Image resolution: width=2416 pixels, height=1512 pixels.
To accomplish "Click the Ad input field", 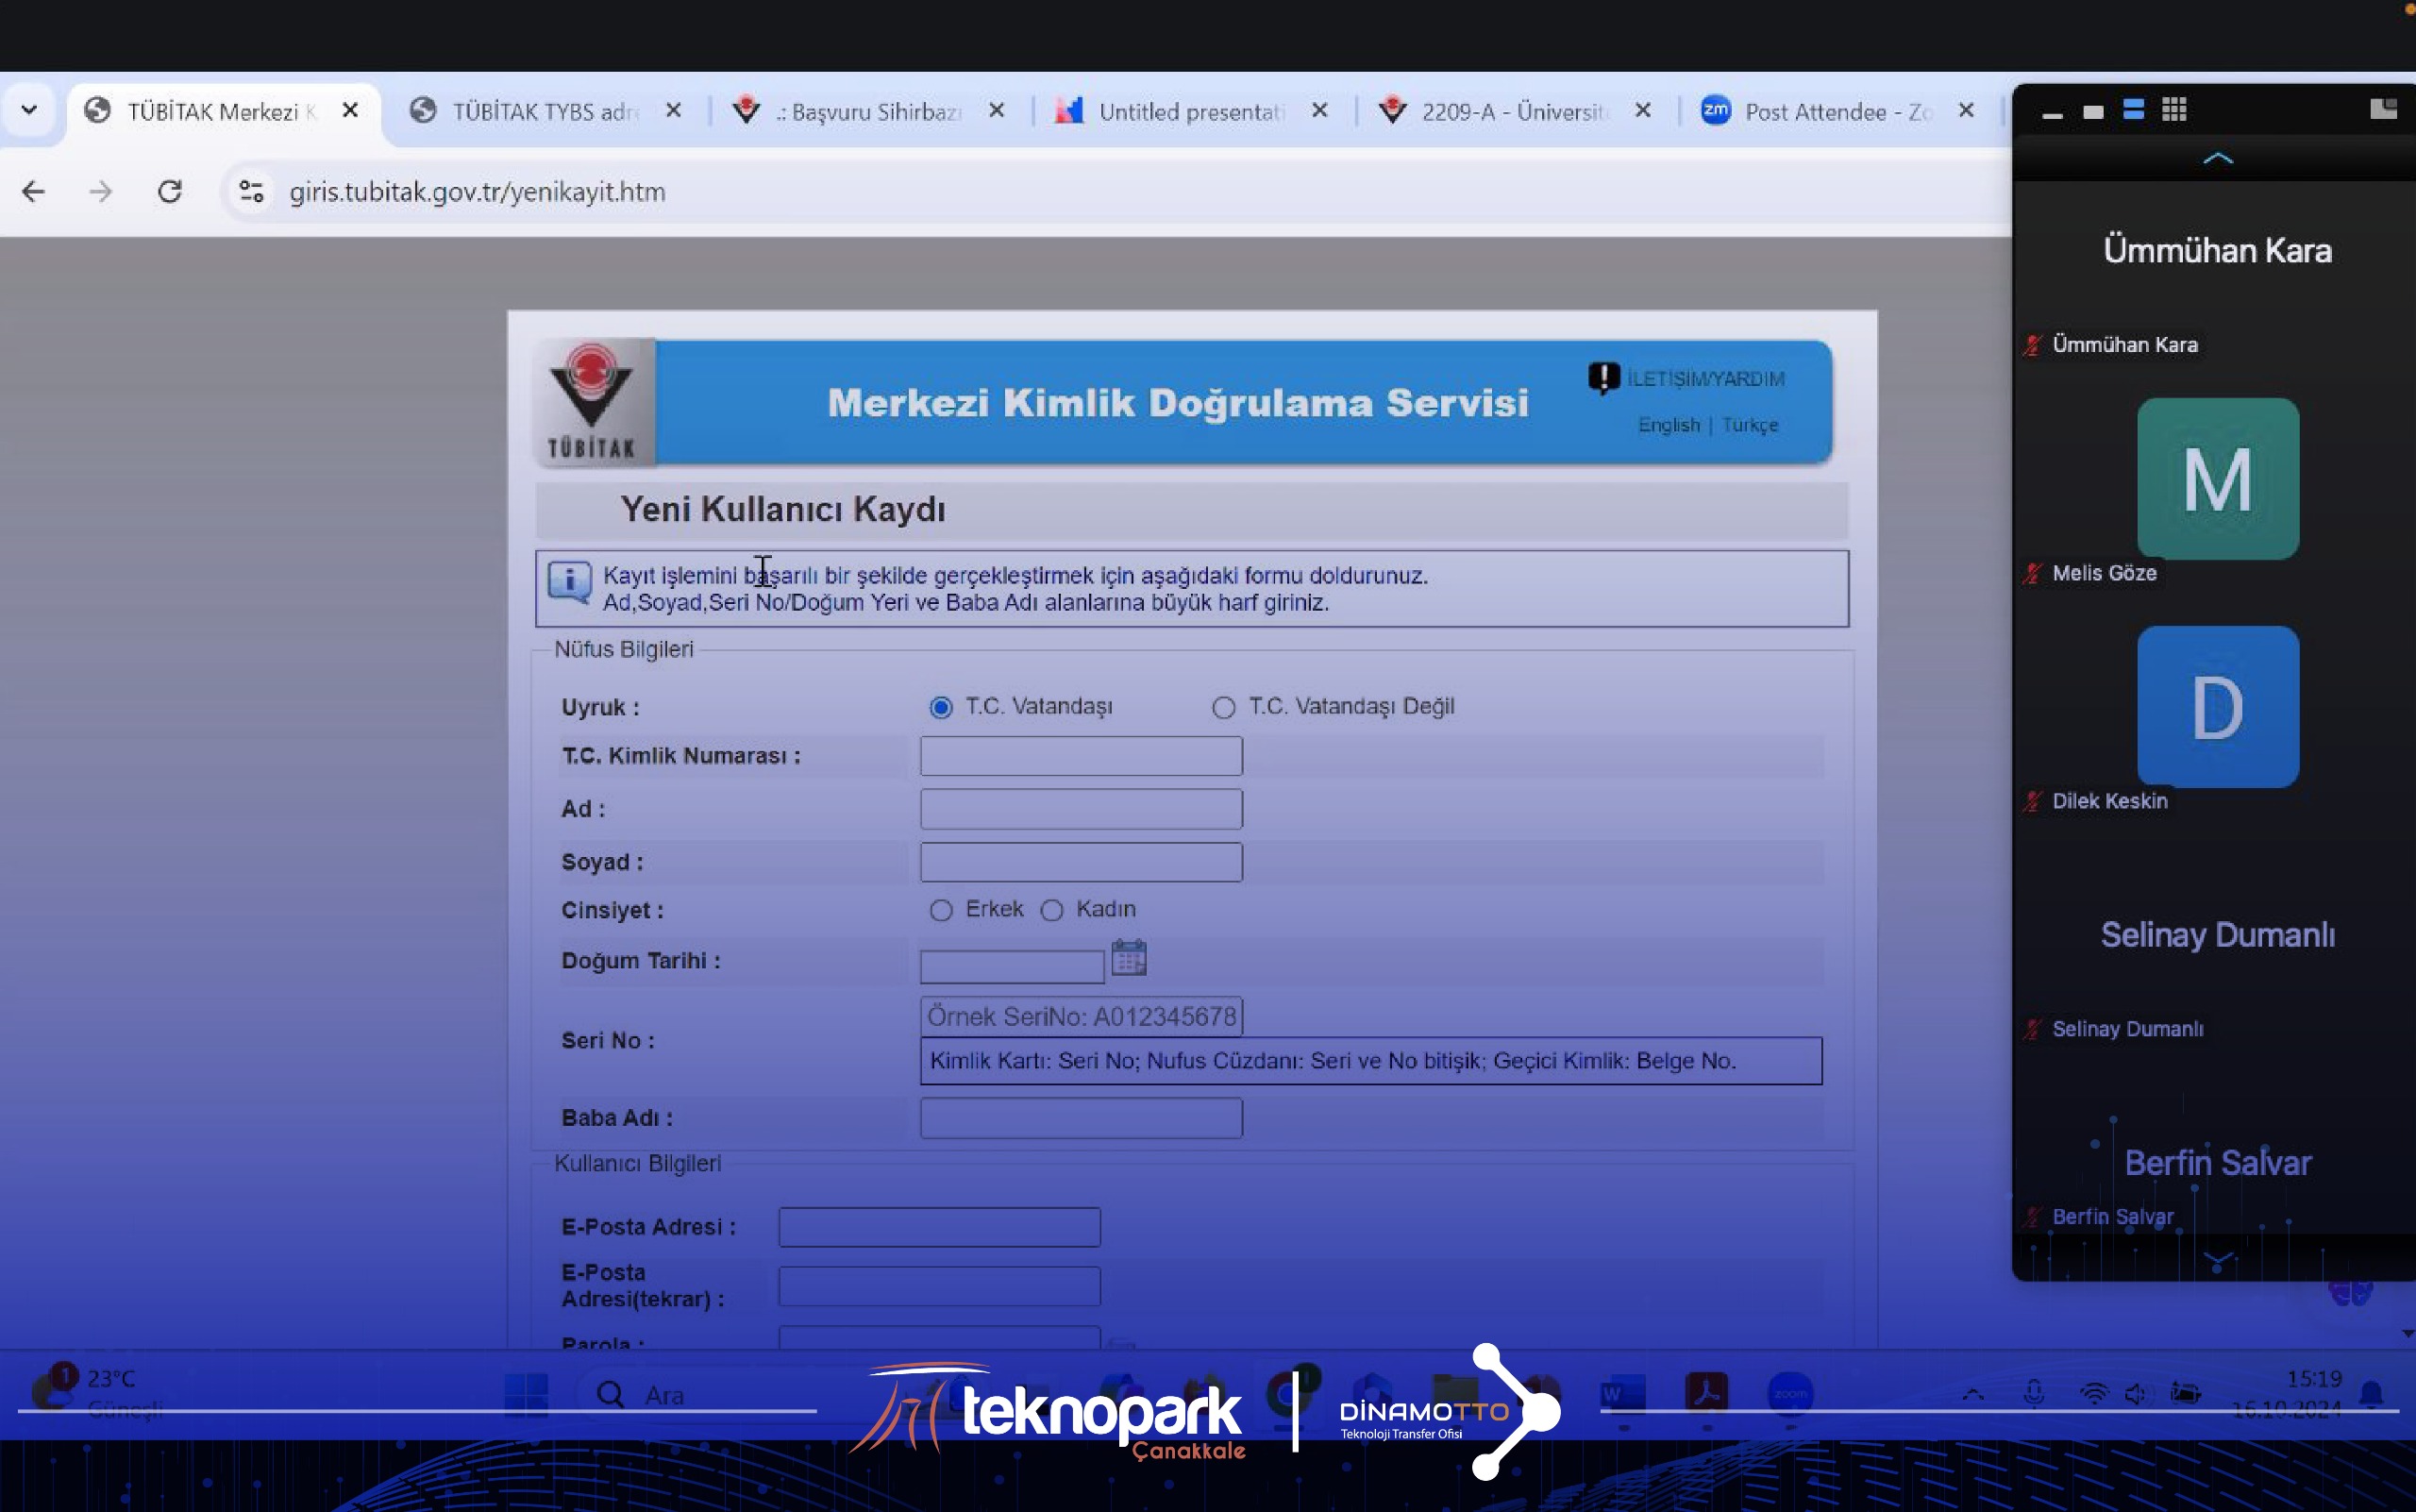I will coord(1081,809).
